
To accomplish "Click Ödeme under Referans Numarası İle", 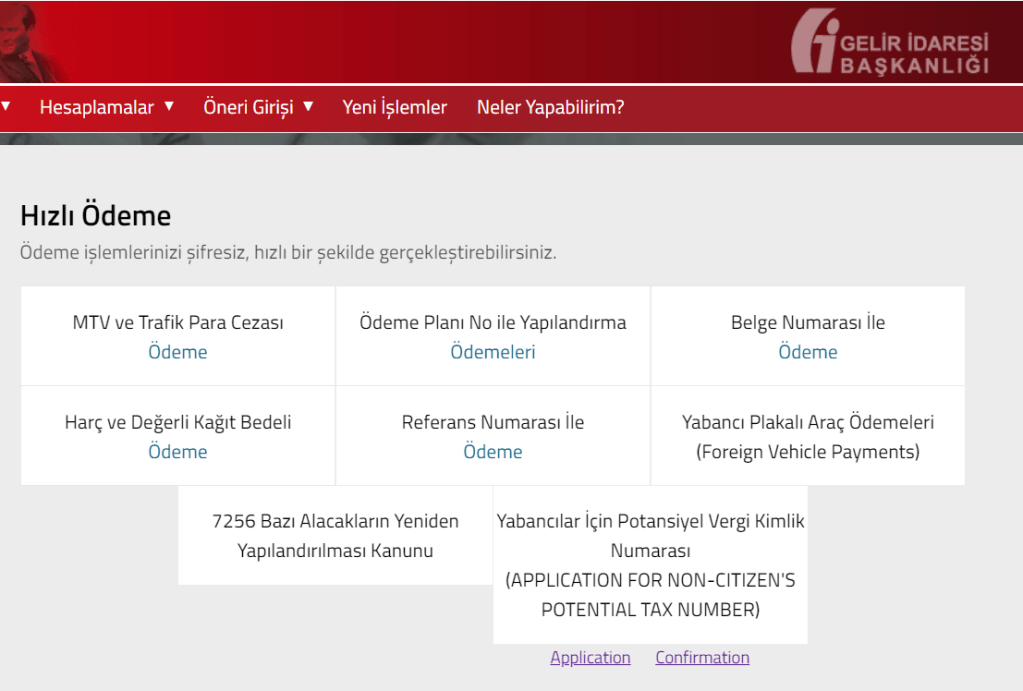I will 493,452.
